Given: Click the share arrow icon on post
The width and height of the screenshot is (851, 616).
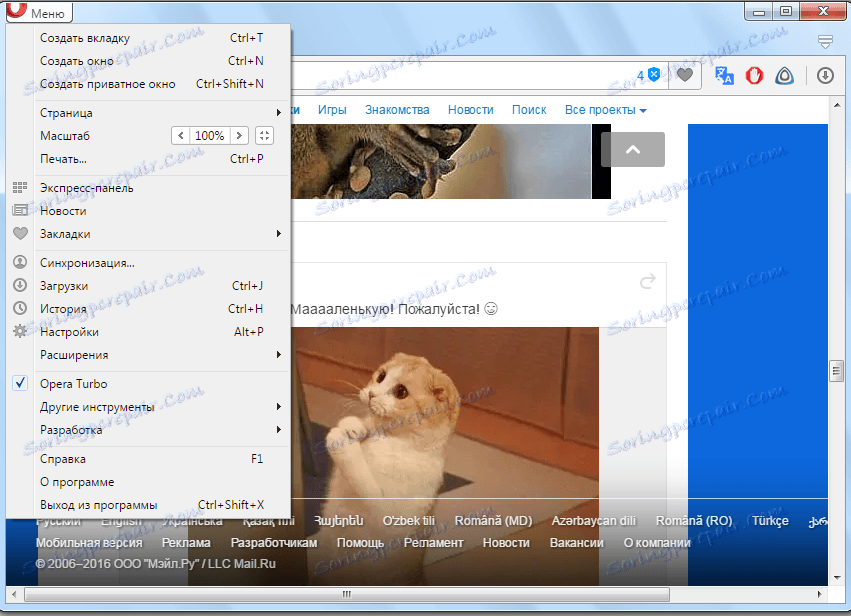Looking at the screenshot, I should 647,281.
